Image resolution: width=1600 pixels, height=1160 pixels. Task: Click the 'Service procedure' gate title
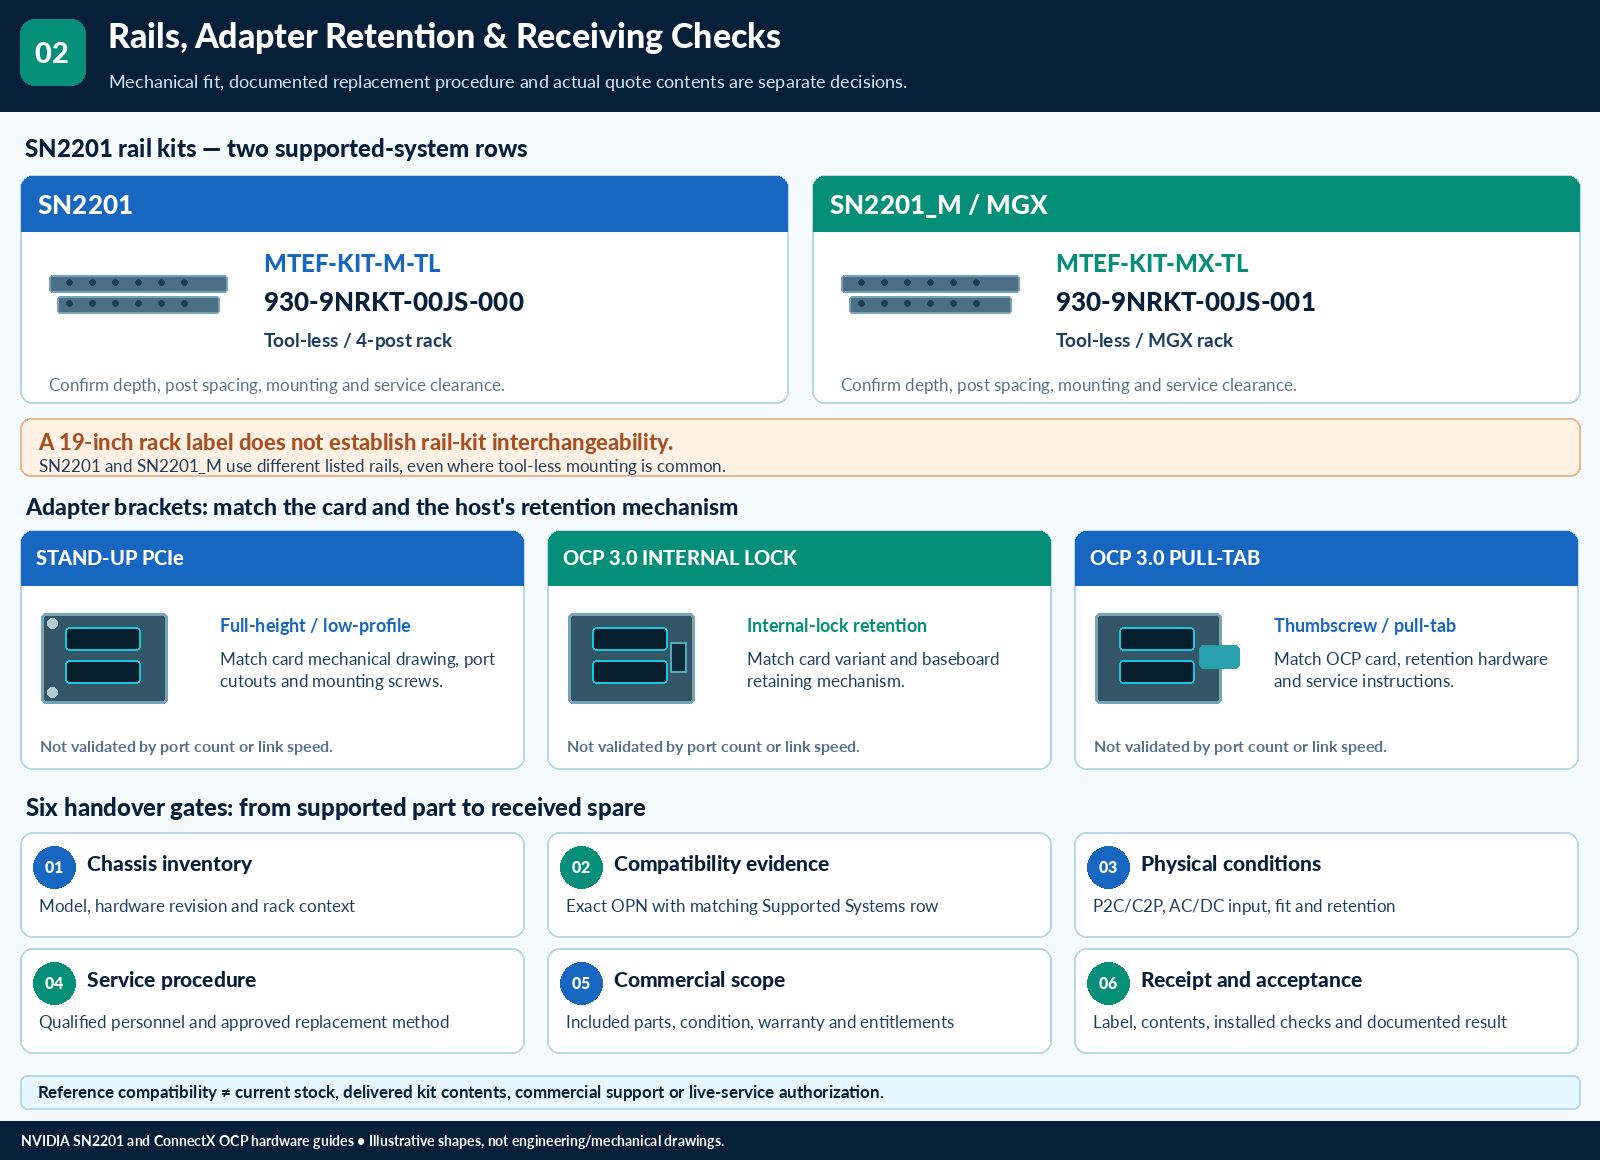tap(171, 980)
